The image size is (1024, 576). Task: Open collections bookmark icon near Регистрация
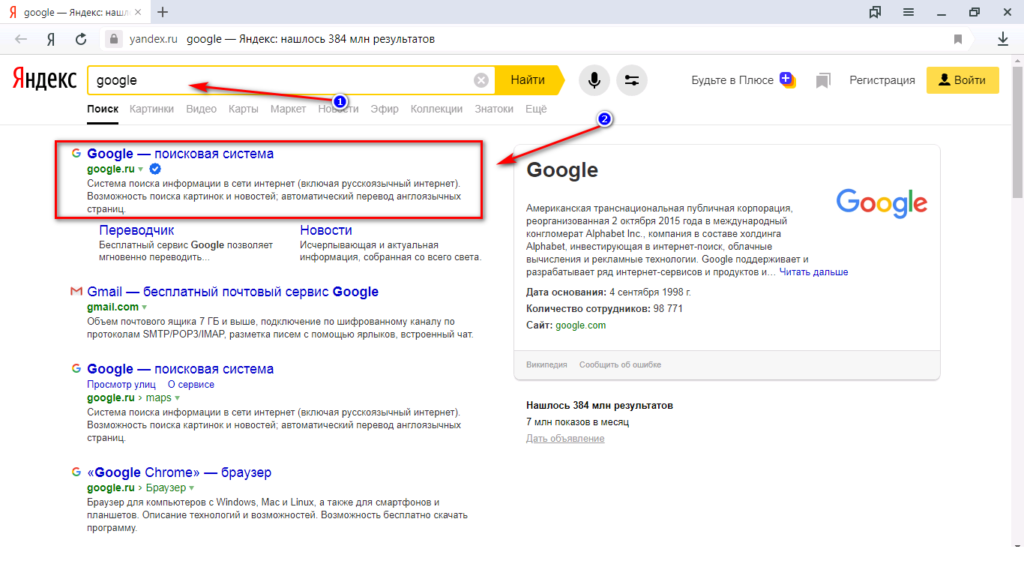[823, 80]
